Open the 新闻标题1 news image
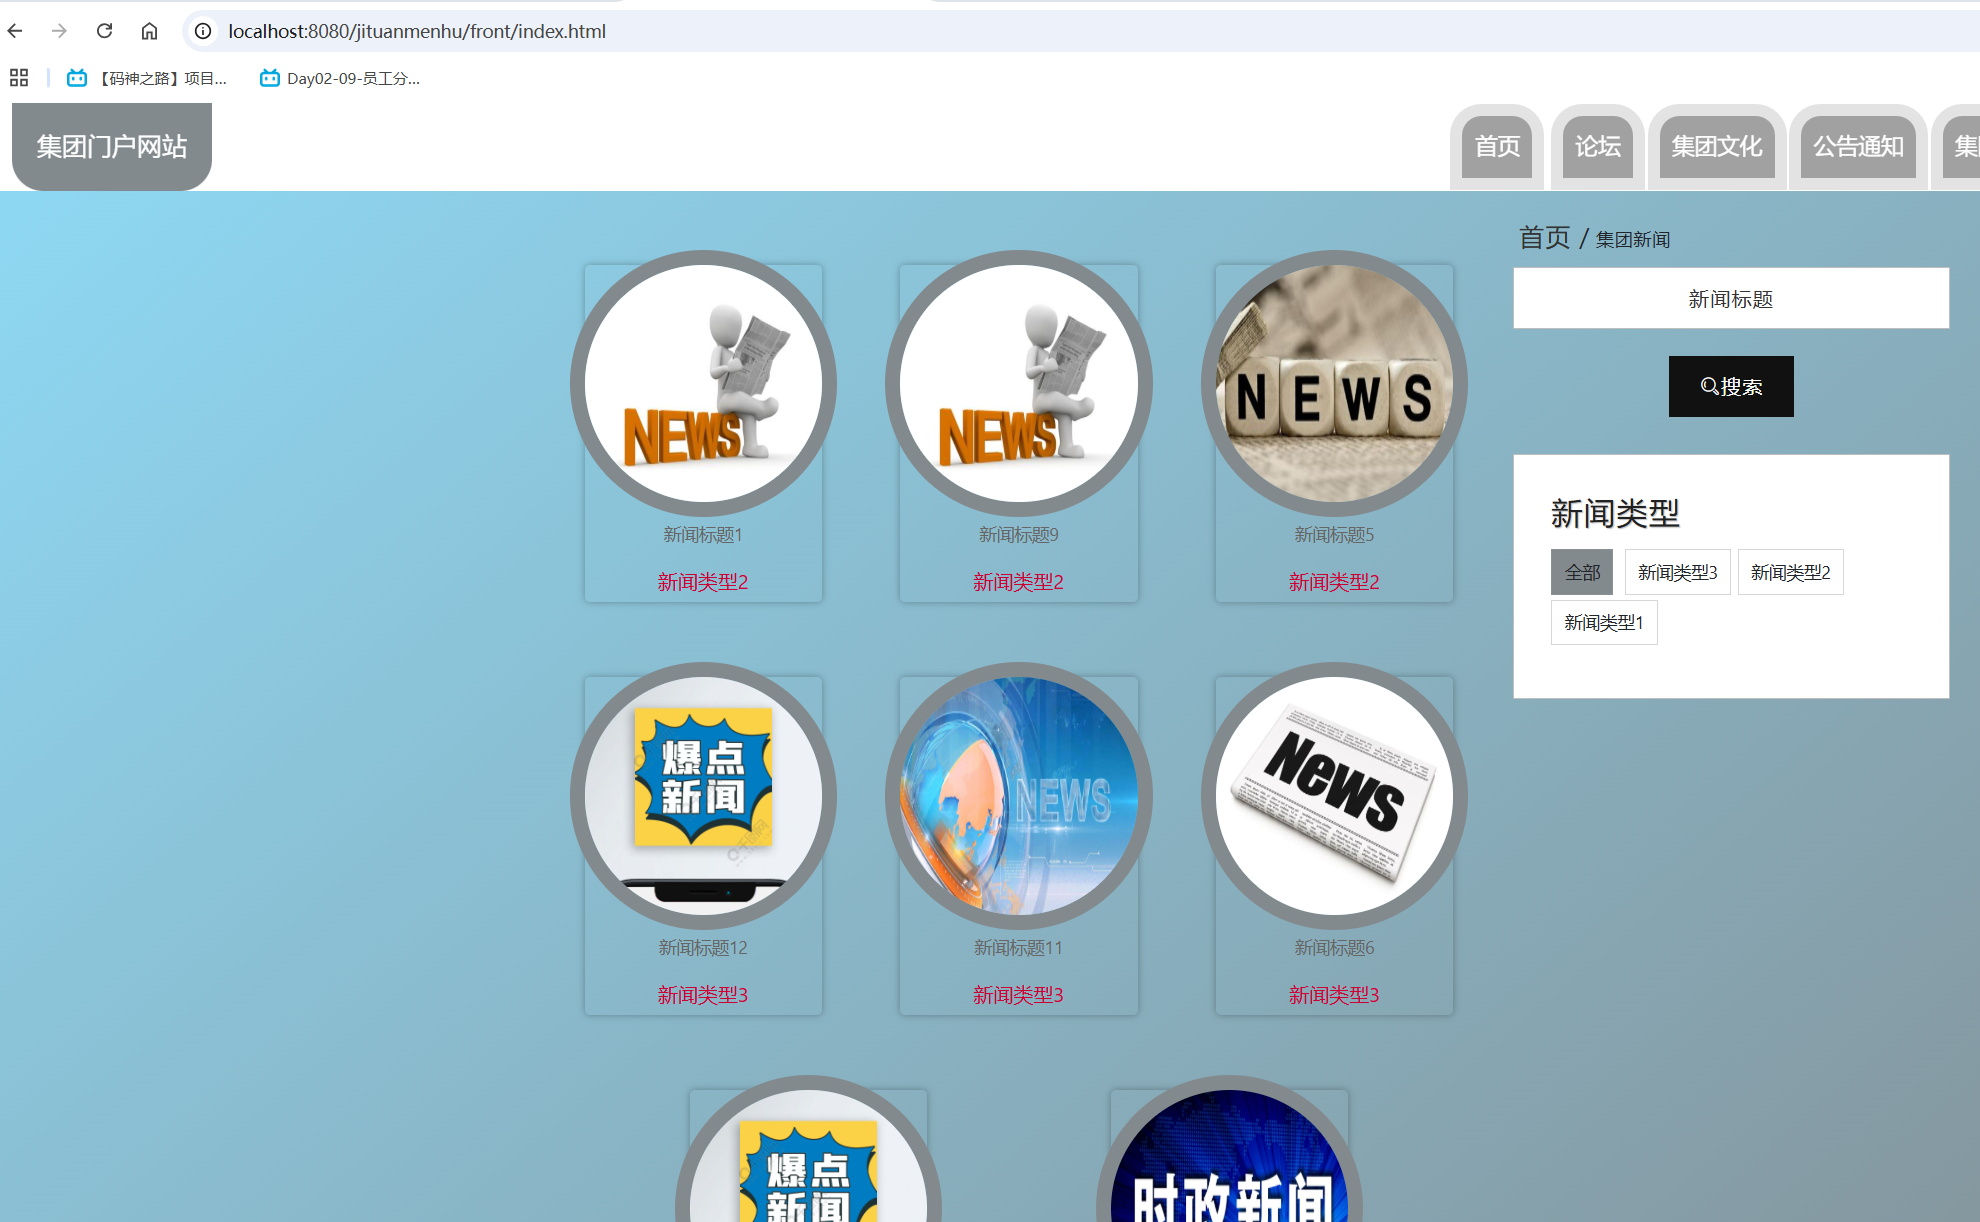 pyautogui.click(x=703, y=383)
